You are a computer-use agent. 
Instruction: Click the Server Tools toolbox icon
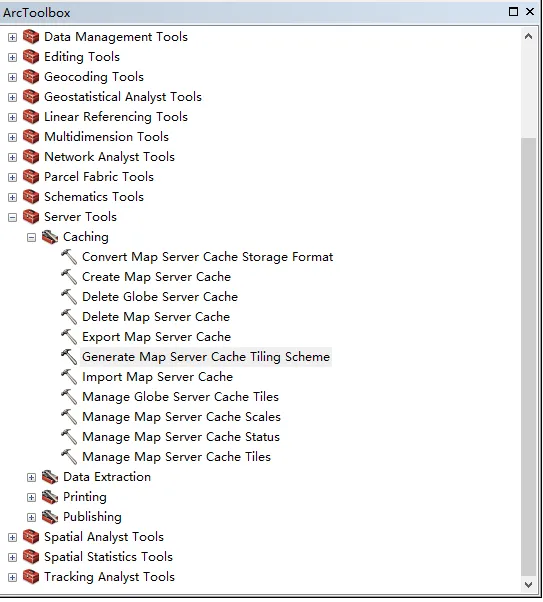31,217
